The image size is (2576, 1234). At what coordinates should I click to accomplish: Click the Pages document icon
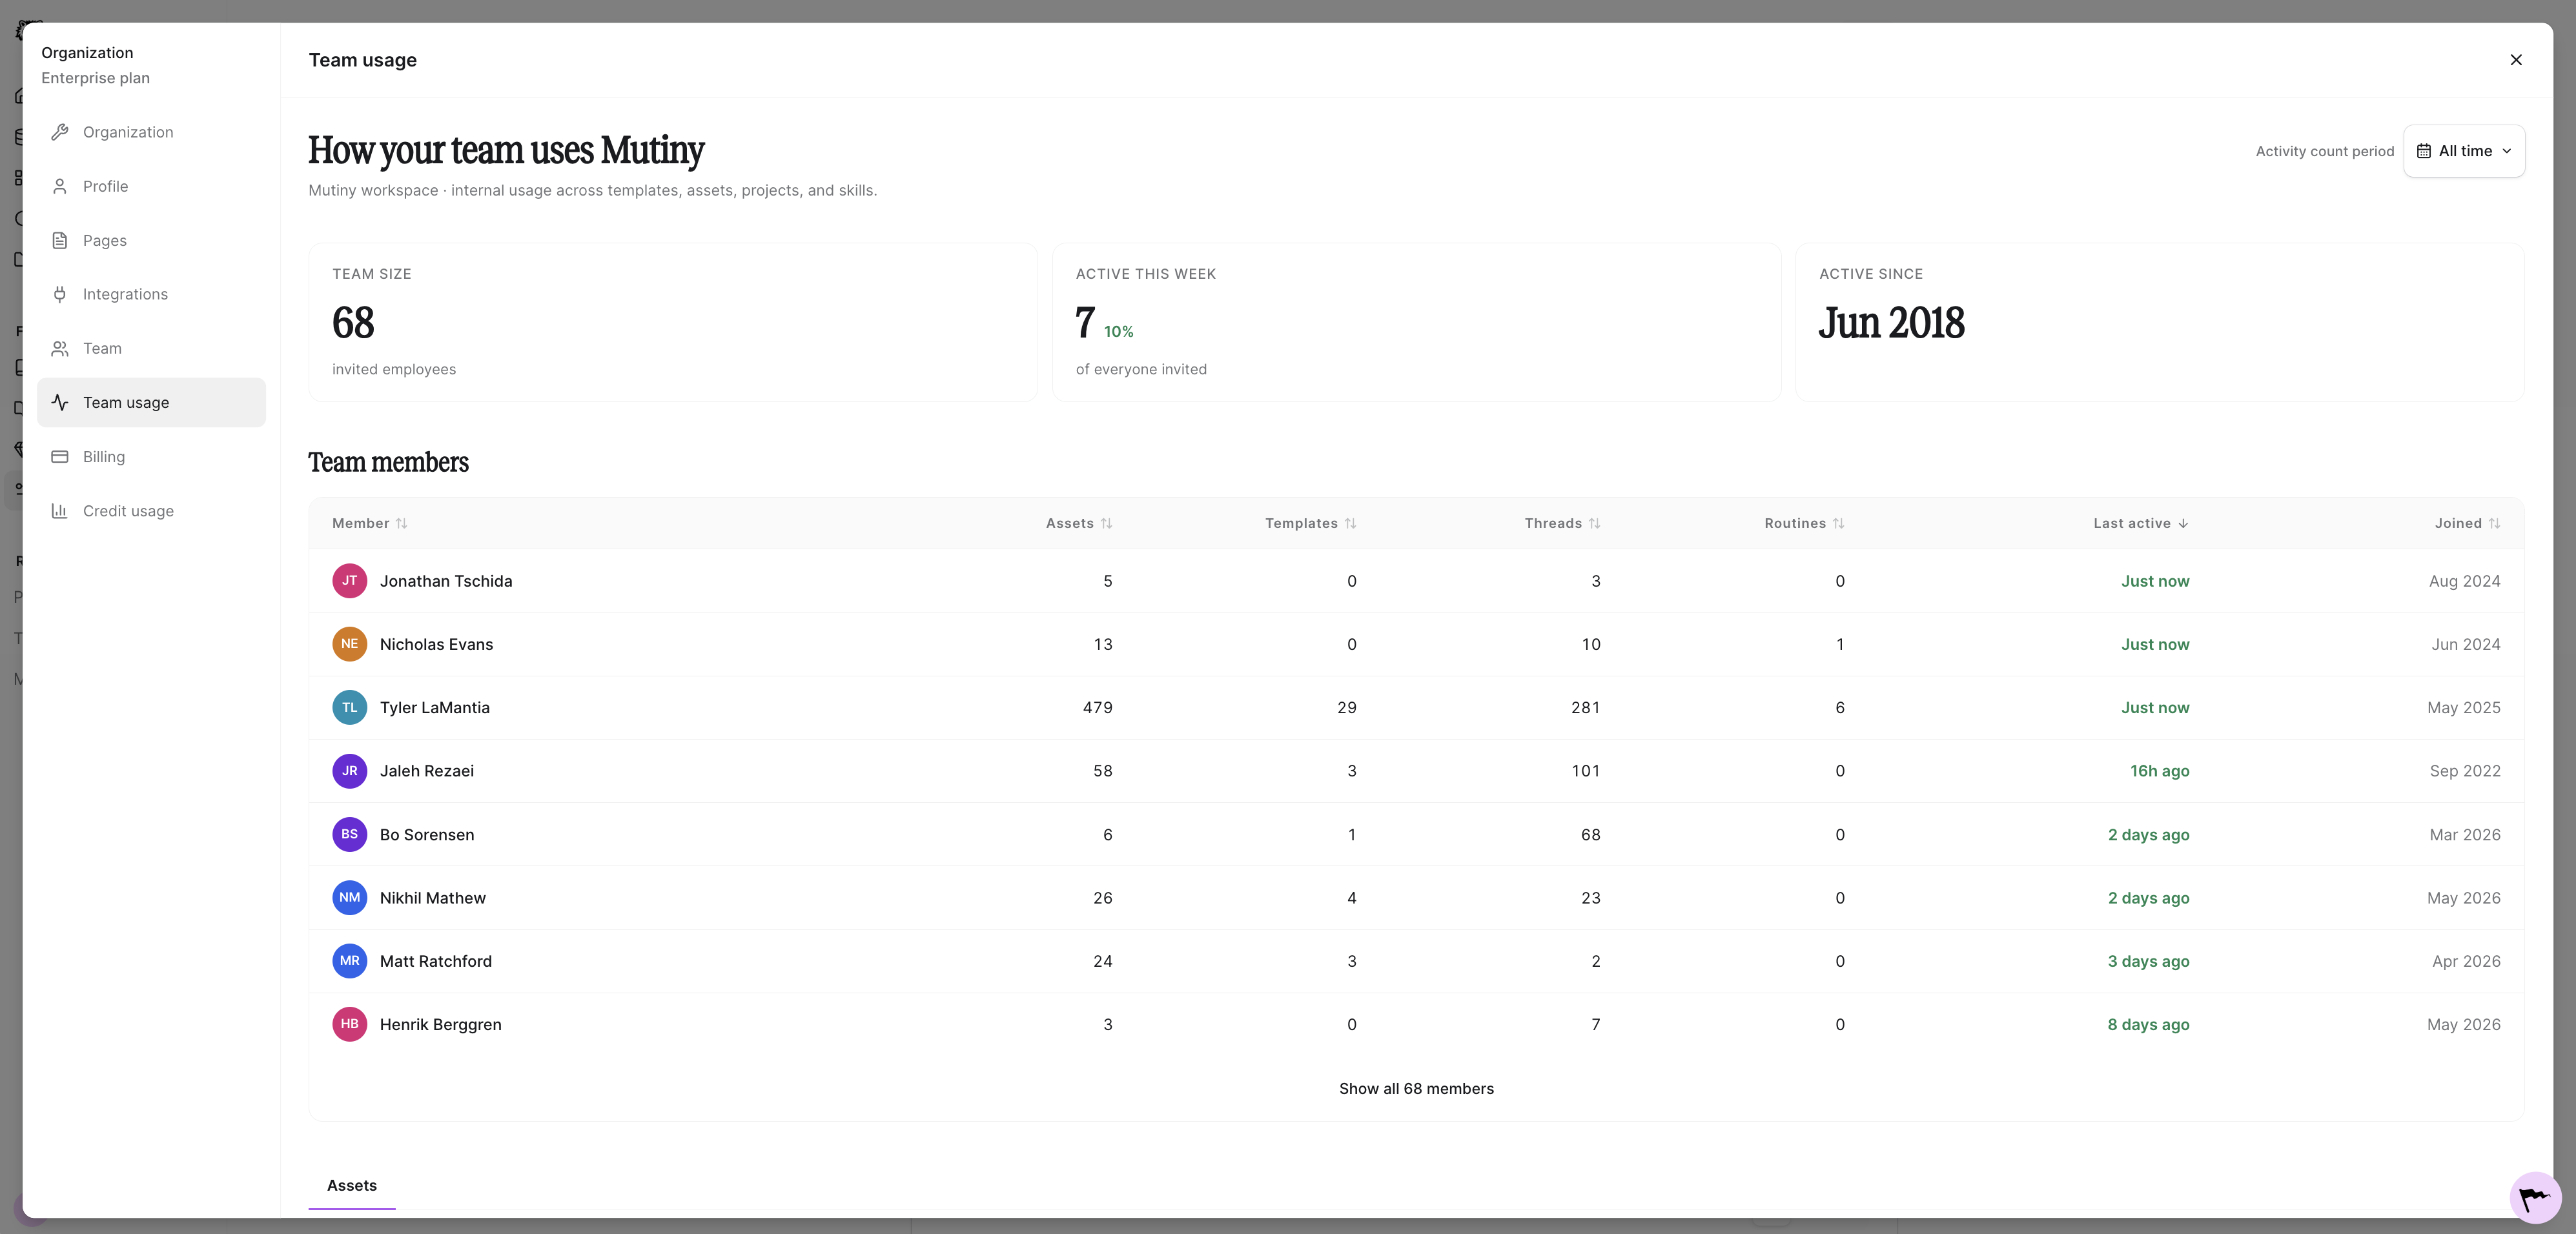point(60,240)
